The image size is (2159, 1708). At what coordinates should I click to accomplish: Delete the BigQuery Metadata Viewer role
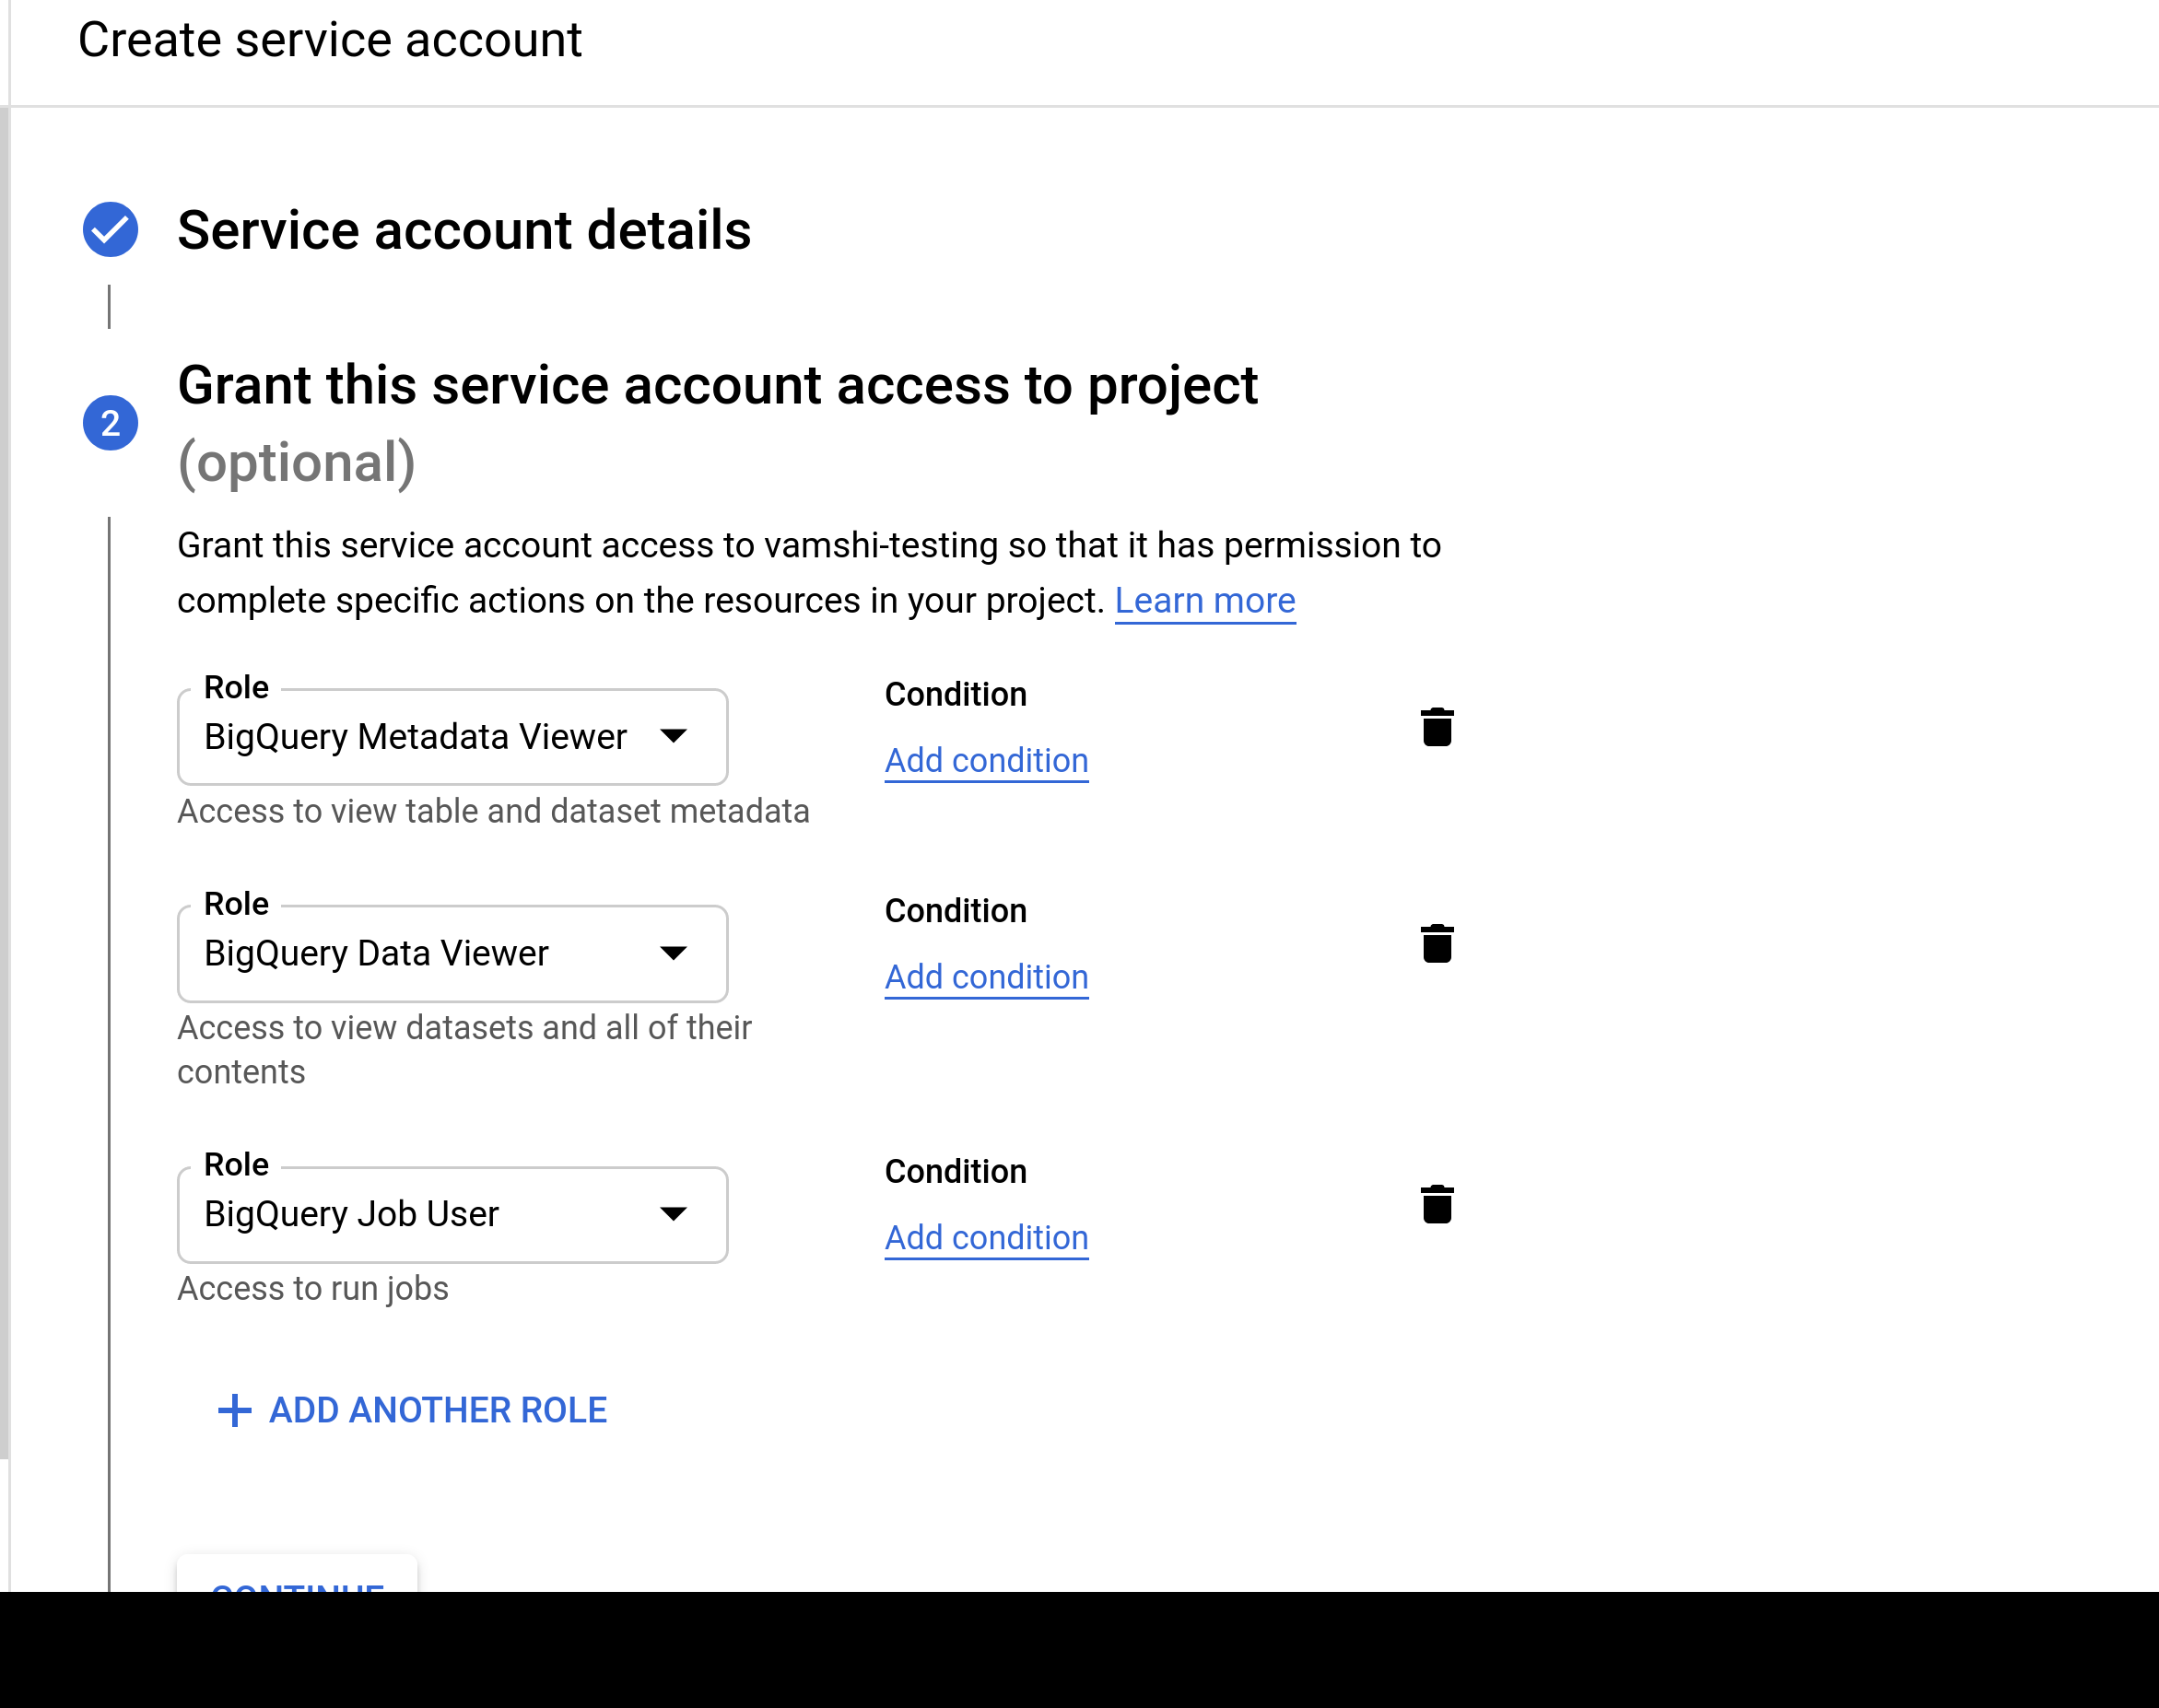click(x=1436, y=727)
